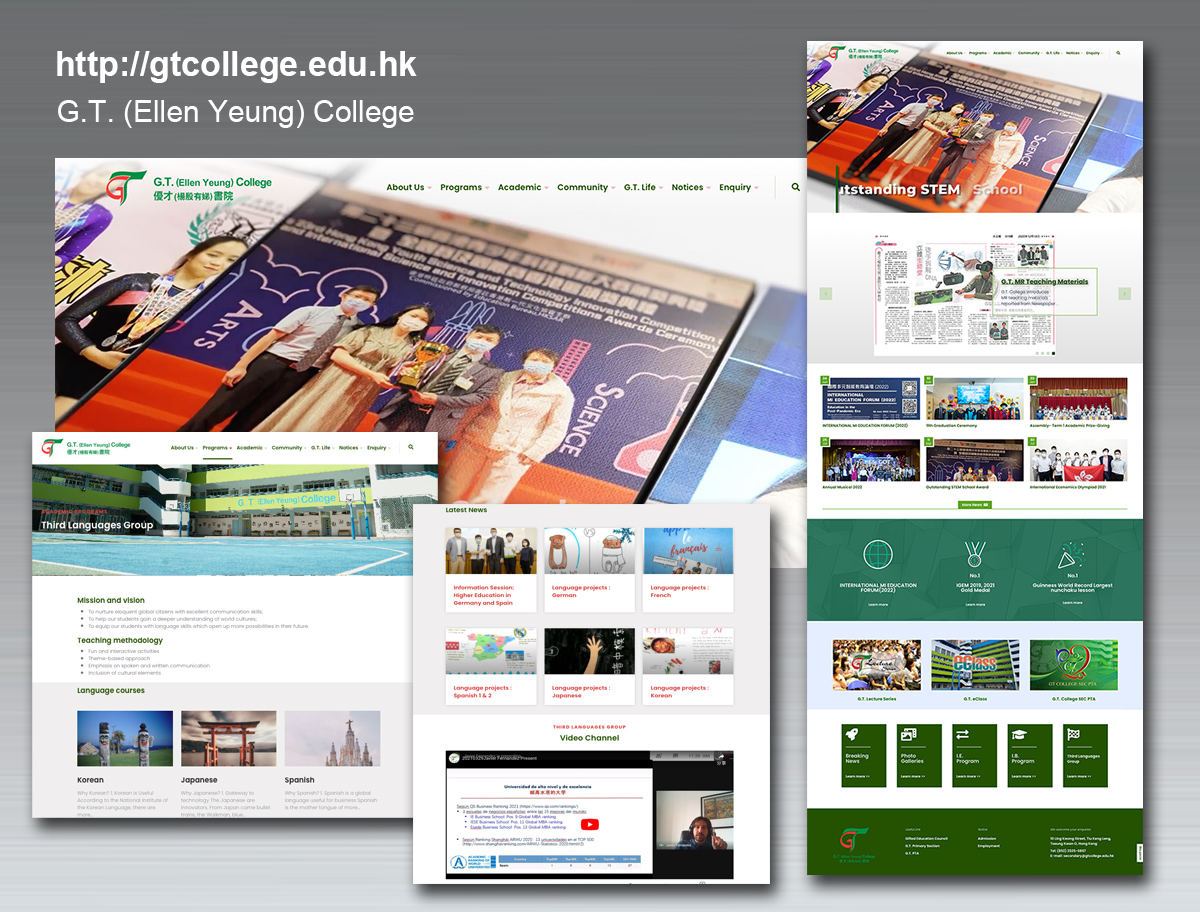Screen dimensions: 1200x912
Task: Open Language projects : French card
Action: tap(688, 570)
